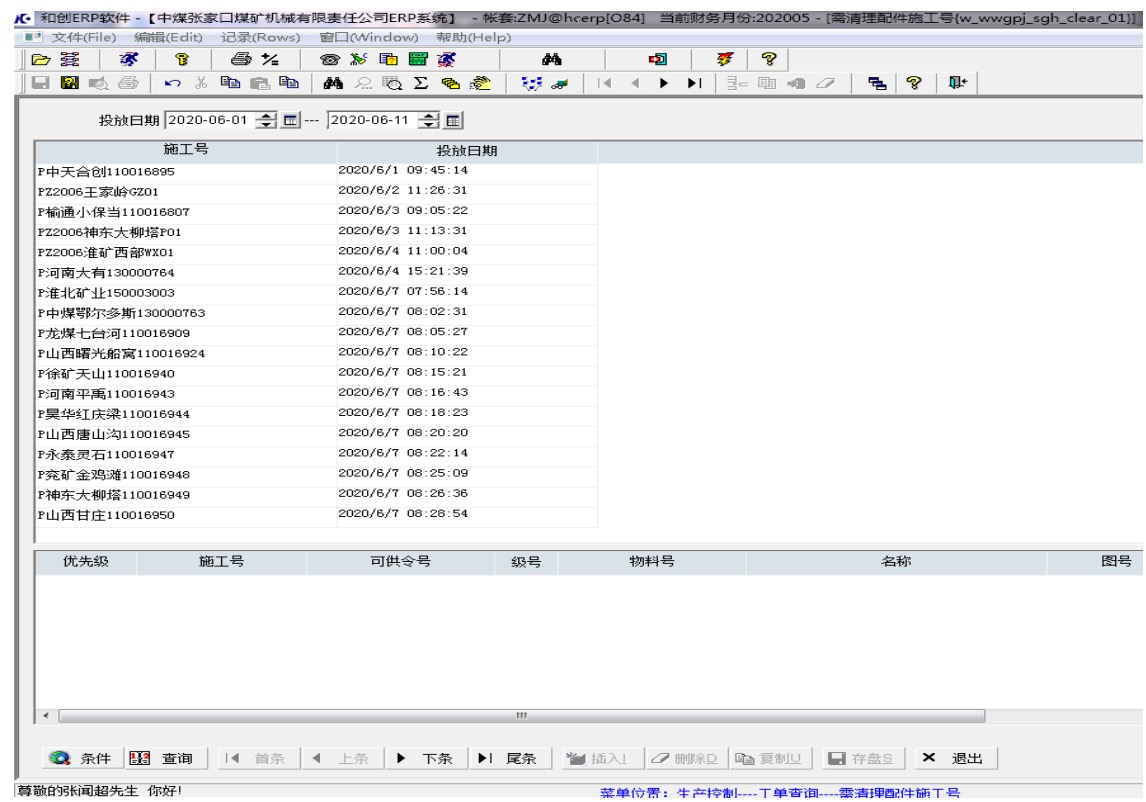
Task: Click the large binoculars icon in top toolbar
Action: coord(551,59)
